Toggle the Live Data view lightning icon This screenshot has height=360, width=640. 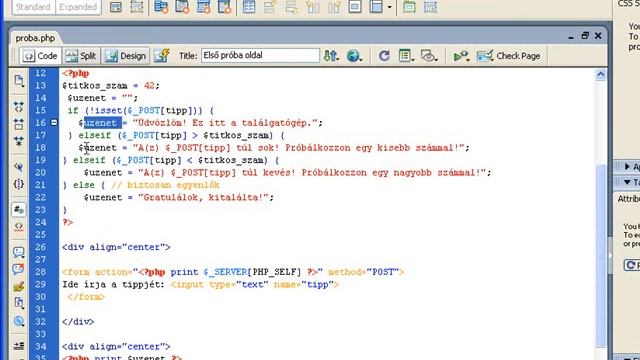162,56
